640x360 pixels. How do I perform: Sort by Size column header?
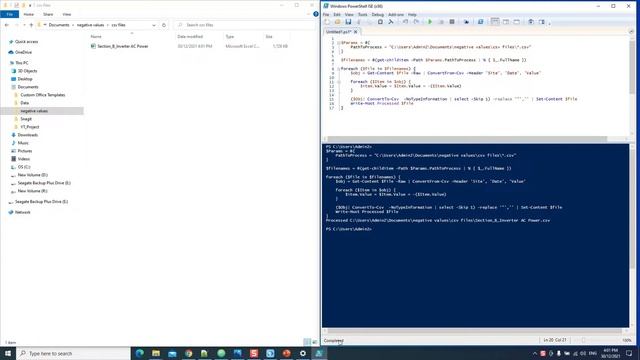[x=269, y=37]
